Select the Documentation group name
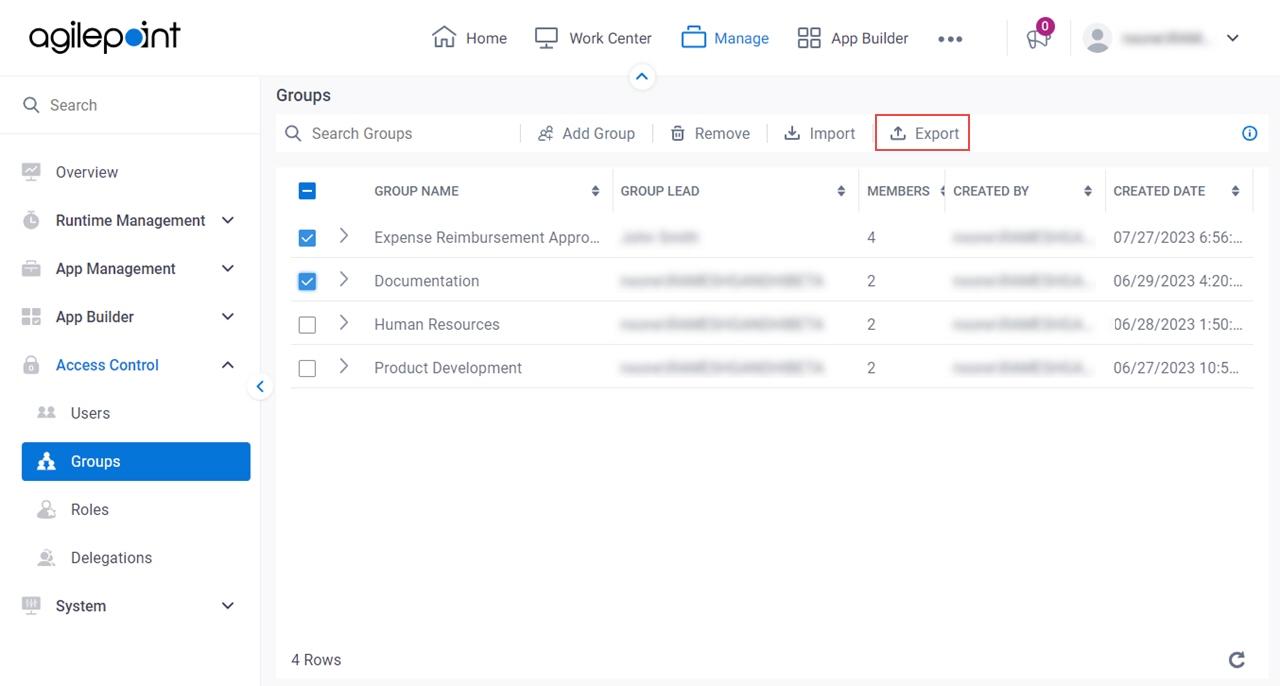The width and height of the screenshot is (1280, 686). tap(426, 281)
